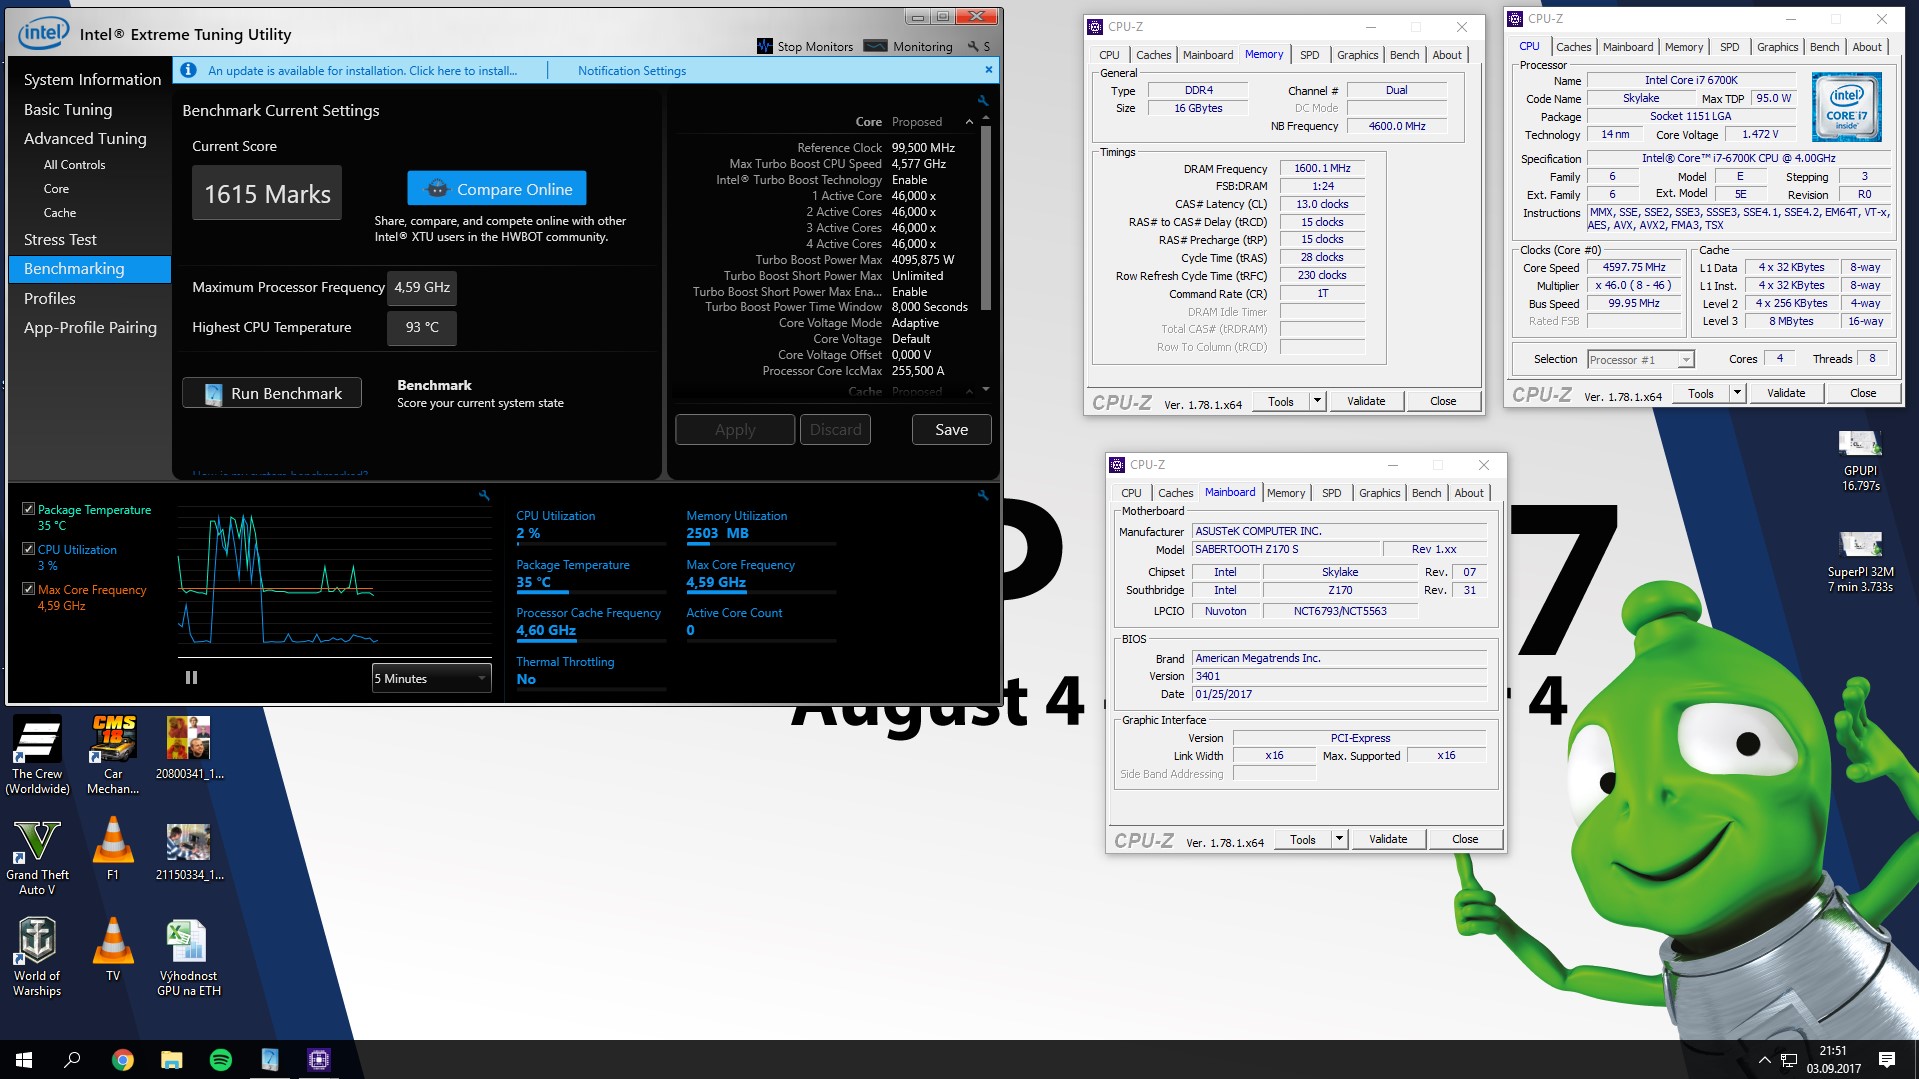Open File Explorer from taskbar
1919x1079 pixels.
coord(171,1060)
